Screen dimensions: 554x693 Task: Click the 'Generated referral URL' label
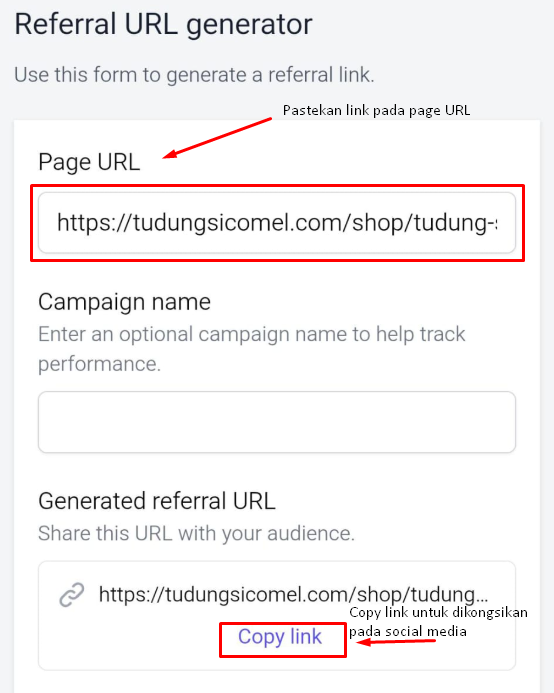coord(157,501)
